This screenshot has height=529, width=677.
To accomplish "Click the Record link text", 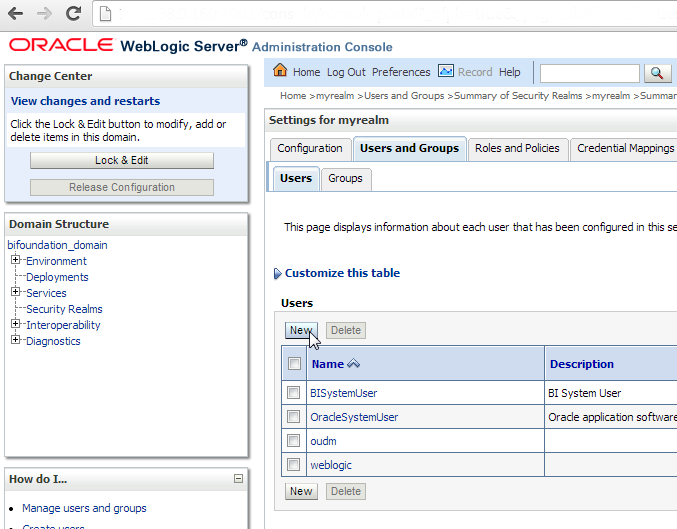I will click(x=475, y=72).
